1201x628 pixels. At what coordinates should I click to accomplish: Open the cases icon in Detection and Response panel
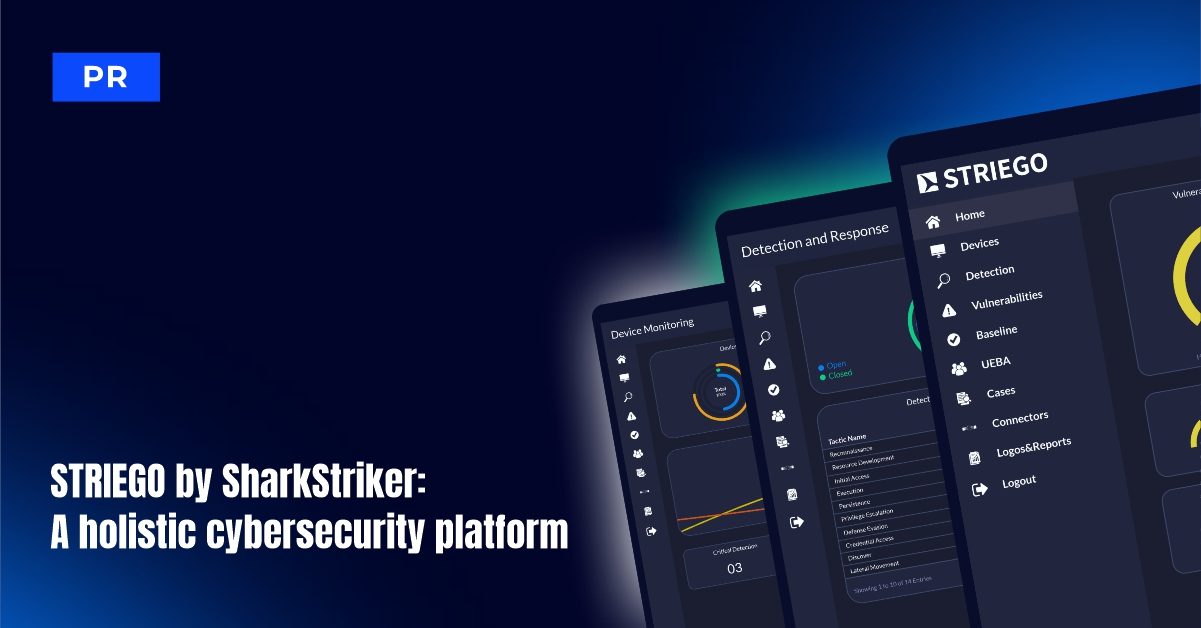click(x=782, y=442)
